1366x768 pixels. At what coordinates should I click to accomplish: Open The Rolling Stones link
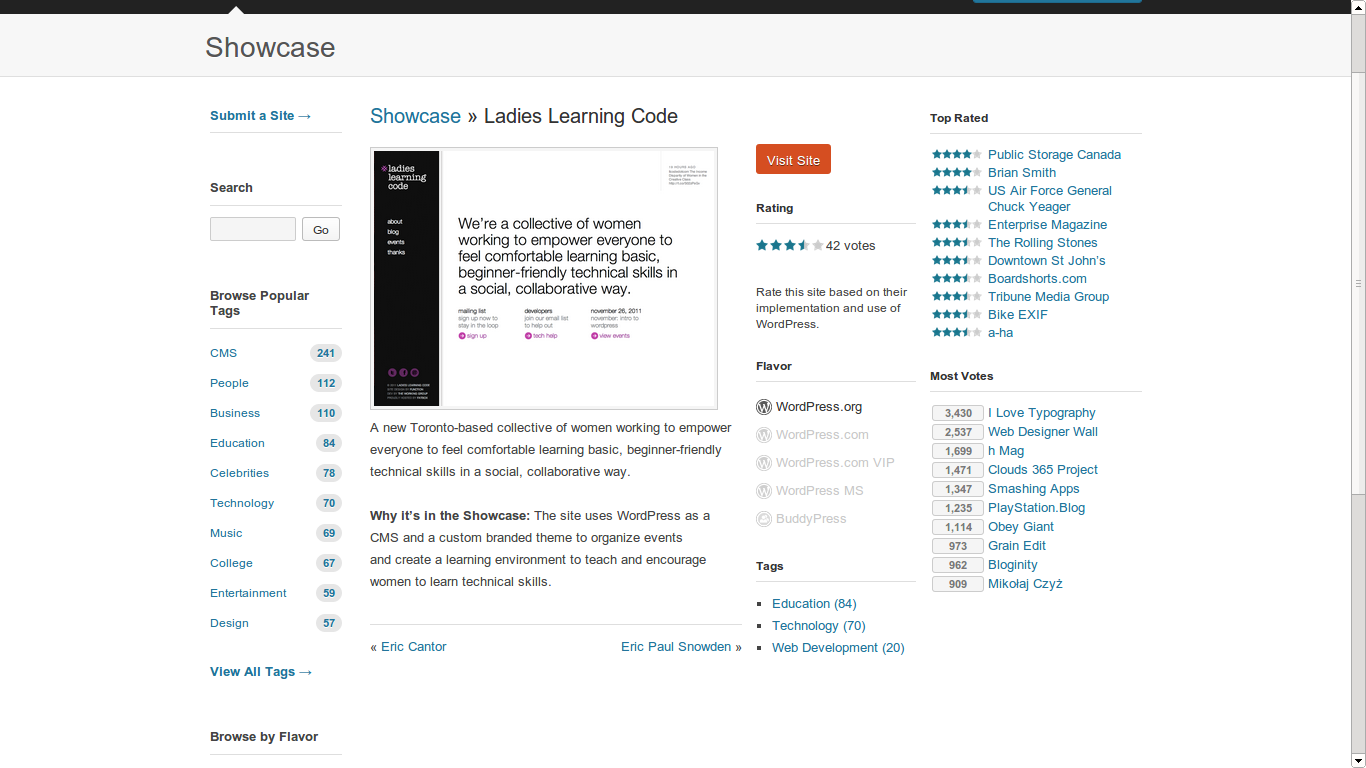coord(1042,243)
